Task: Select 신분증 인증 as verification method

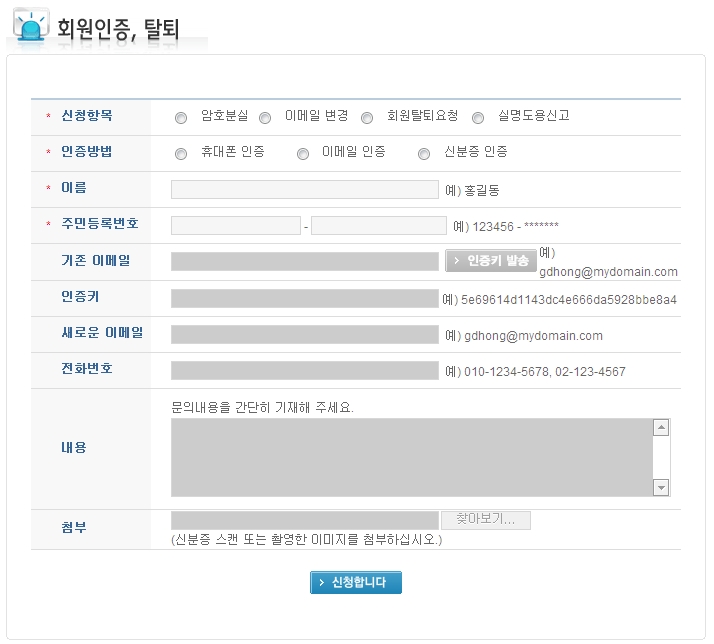Action: coord(424,154)
